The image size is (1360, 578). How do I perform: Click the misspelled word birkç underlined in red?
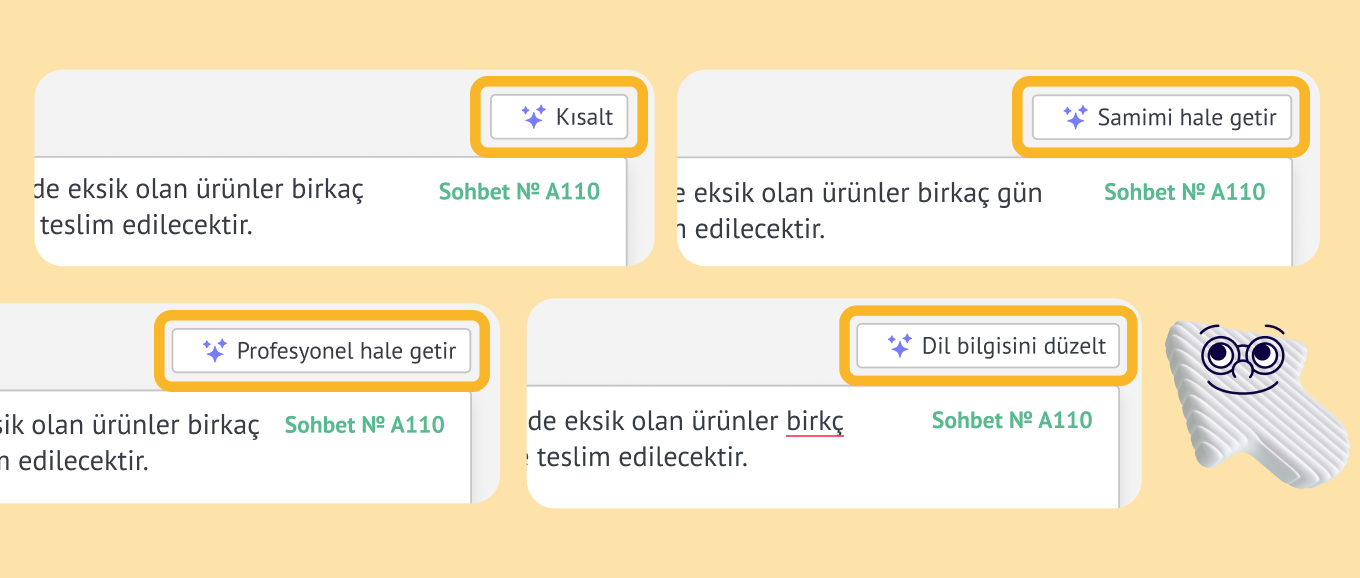(815, 422)
